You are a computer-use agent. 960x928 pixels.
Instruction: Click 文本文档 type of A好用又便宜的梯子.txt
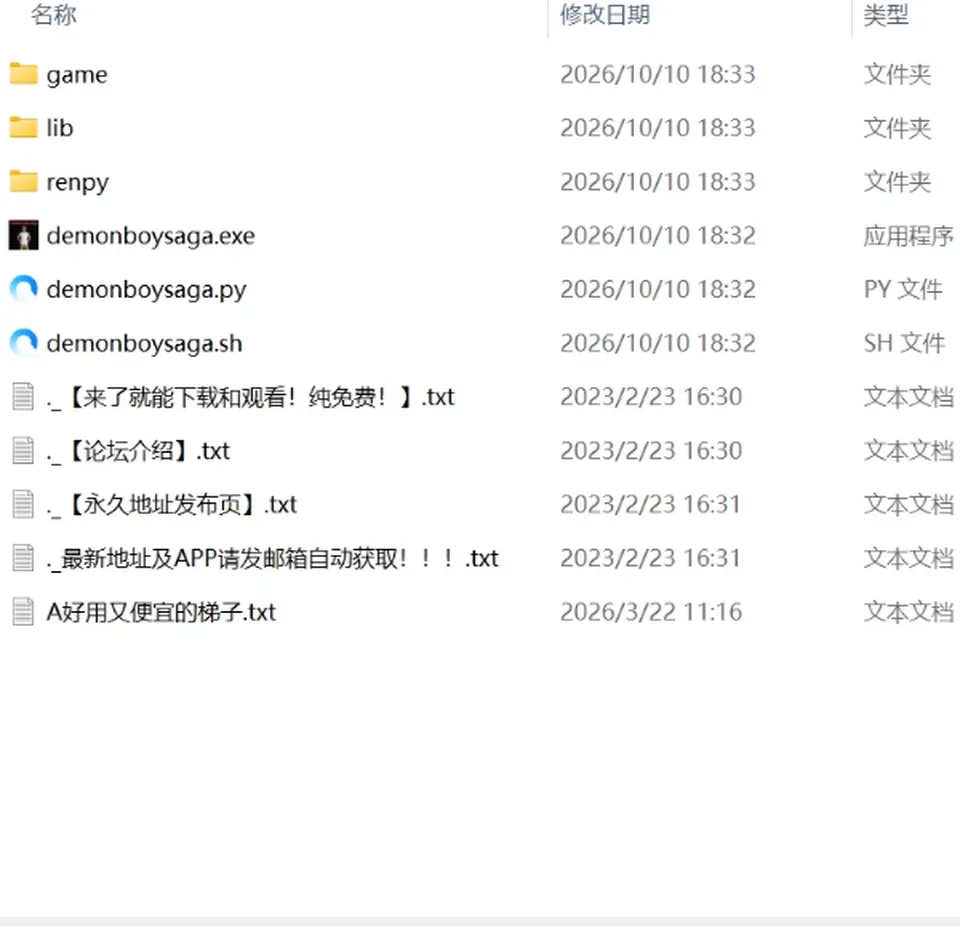[909, 612]
